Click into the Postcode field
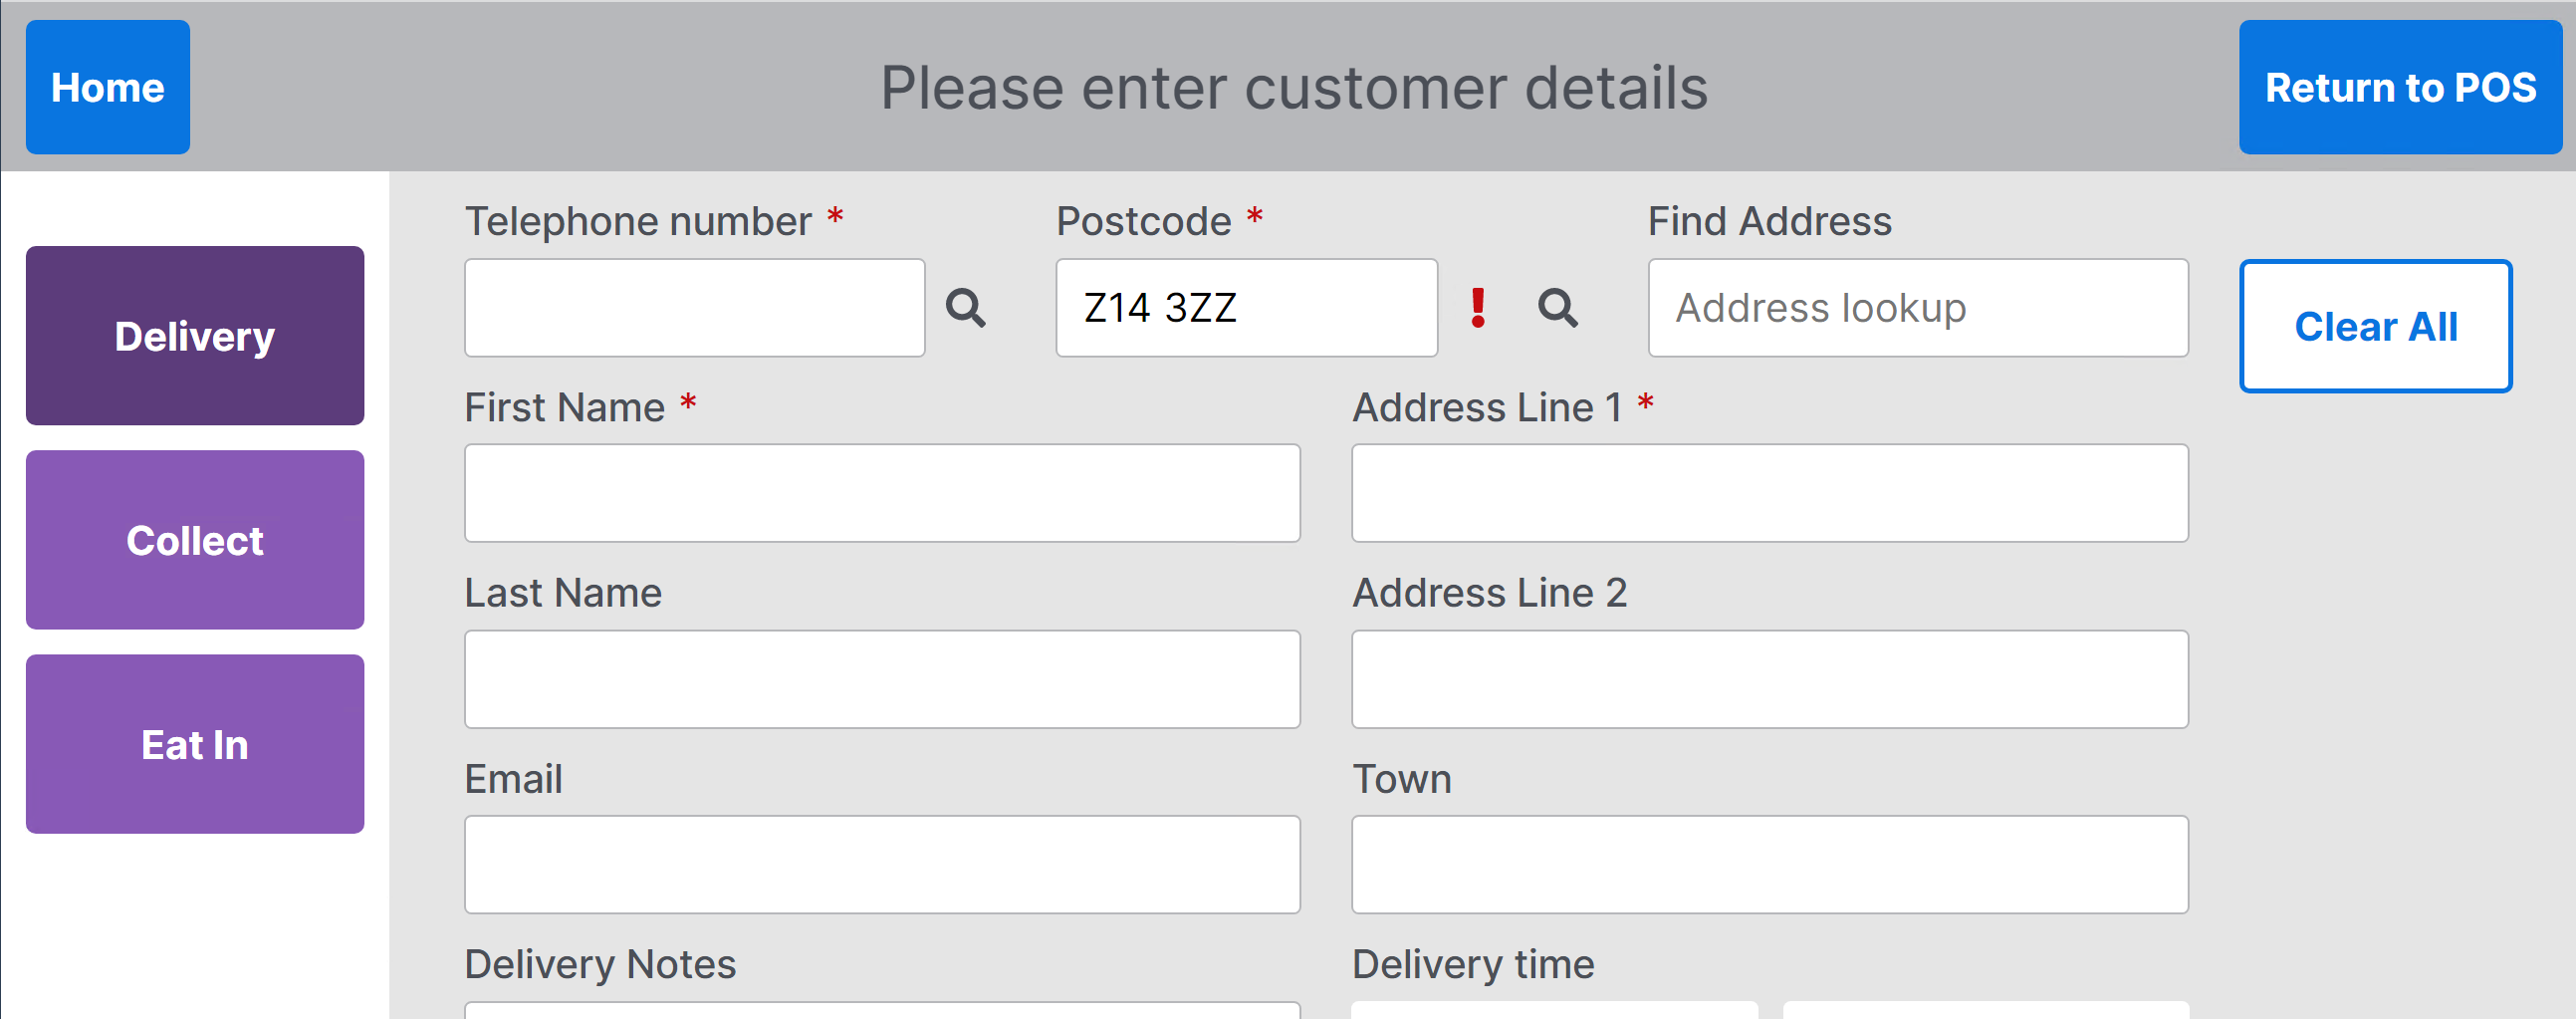The width and height of the screenshot is (2576, 1019). (1246, 308)
